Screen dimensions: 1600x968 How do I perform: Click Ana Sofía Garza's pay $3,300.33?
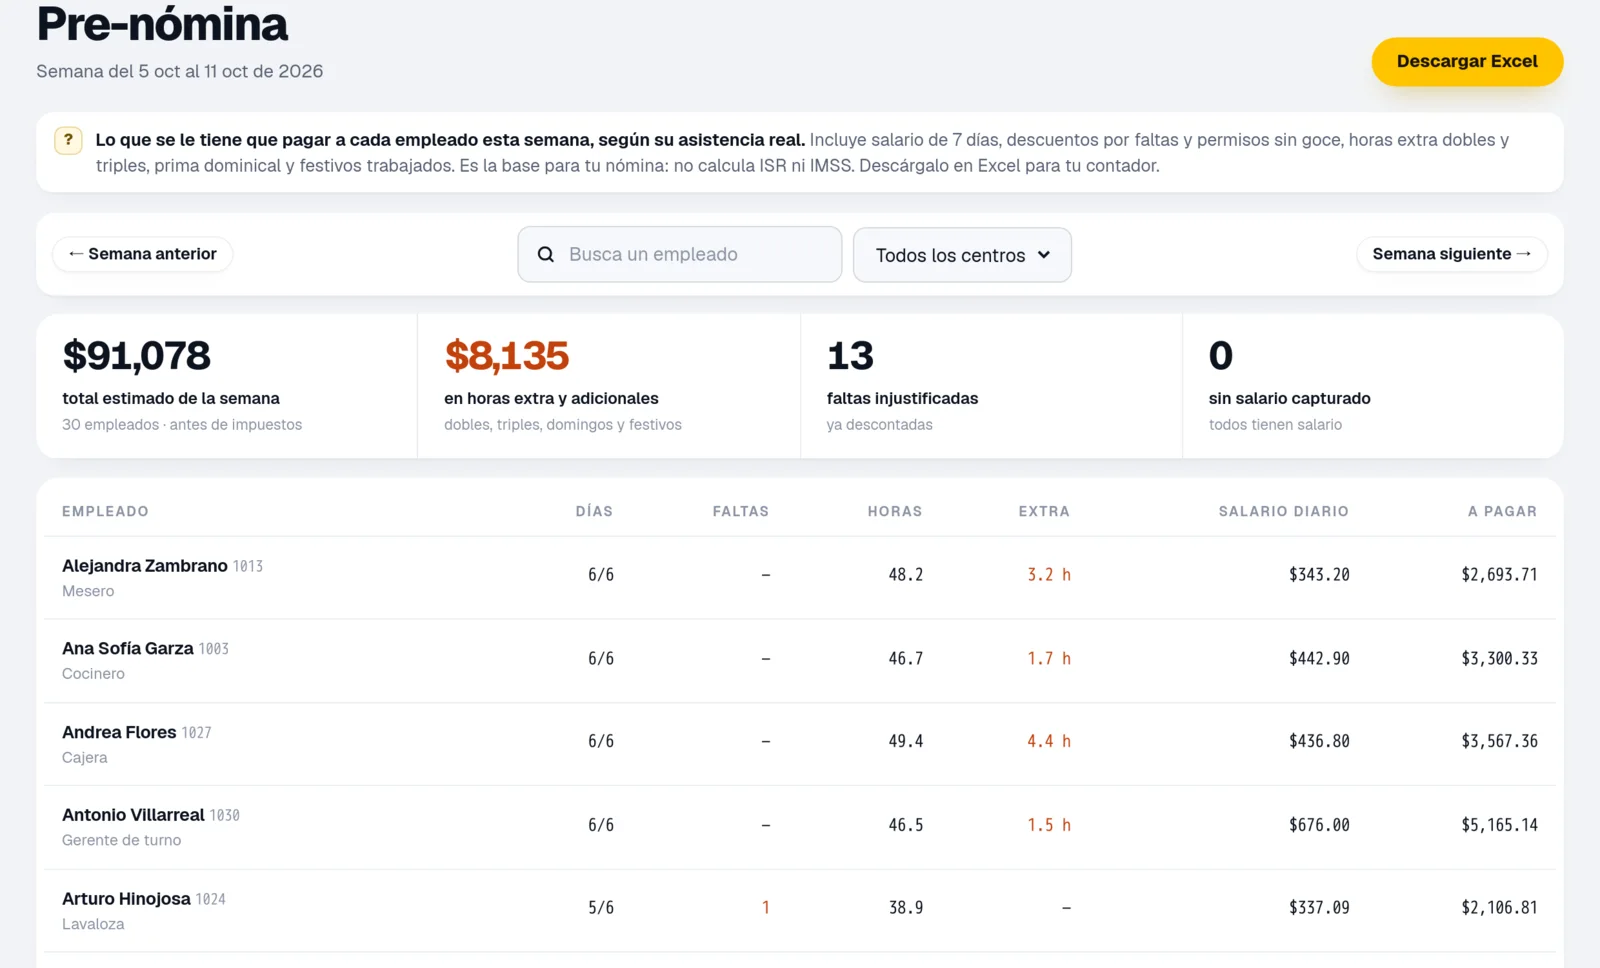tap(1499, 658)
